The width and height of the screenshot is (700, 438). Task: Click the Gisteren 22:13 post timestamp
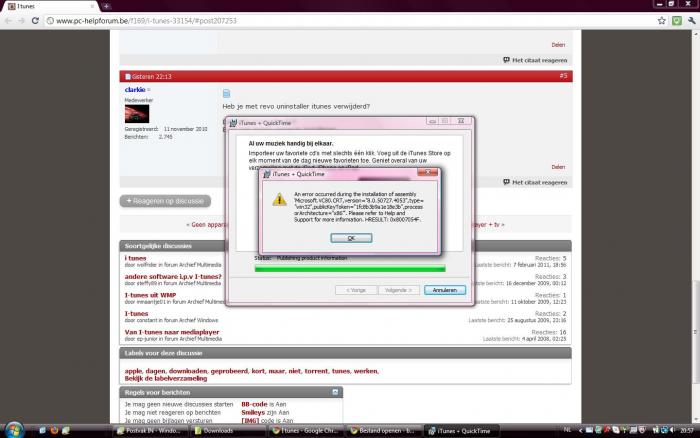pyautogui.click(x=151, y=76)
